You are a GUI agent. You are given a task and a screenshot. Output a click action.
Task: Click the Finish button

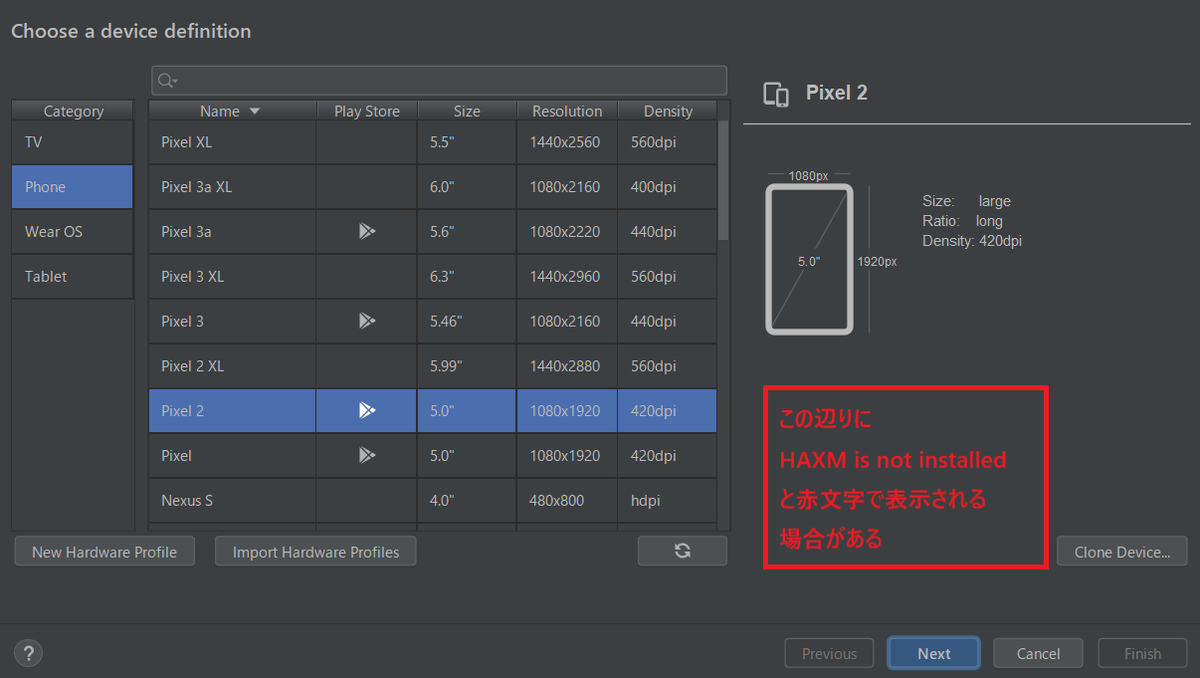pos(1142,653)
